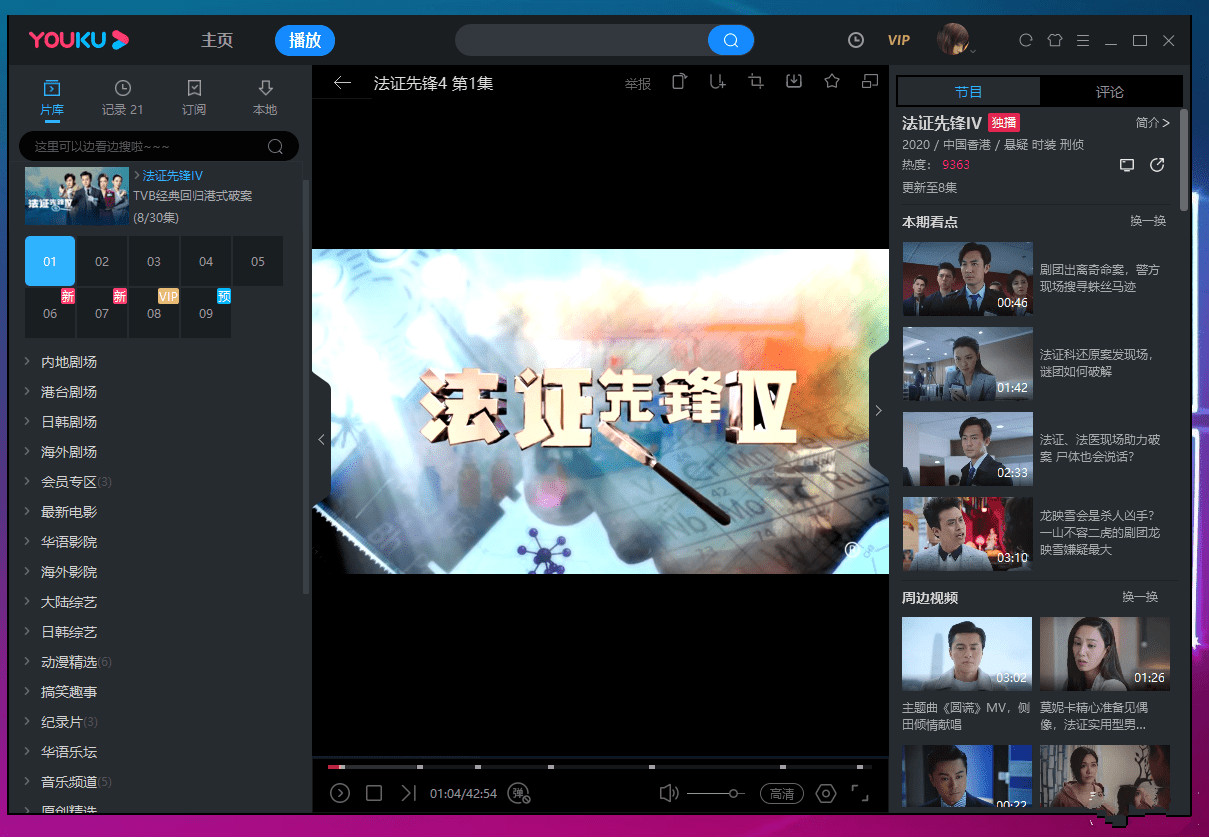1209x837 pixels.
Task: Toggle mini window mode icon
Action: click(x=870, y=81)
